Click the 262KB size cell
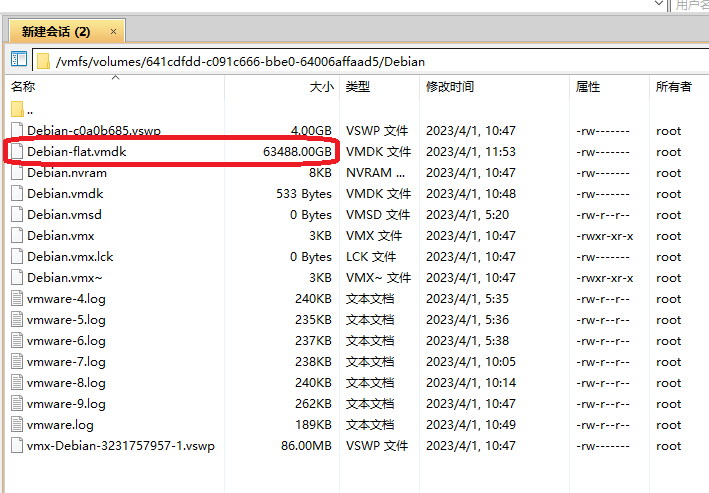Image resolution: width=709 pixels, height=493 pixels. (313, 403)
